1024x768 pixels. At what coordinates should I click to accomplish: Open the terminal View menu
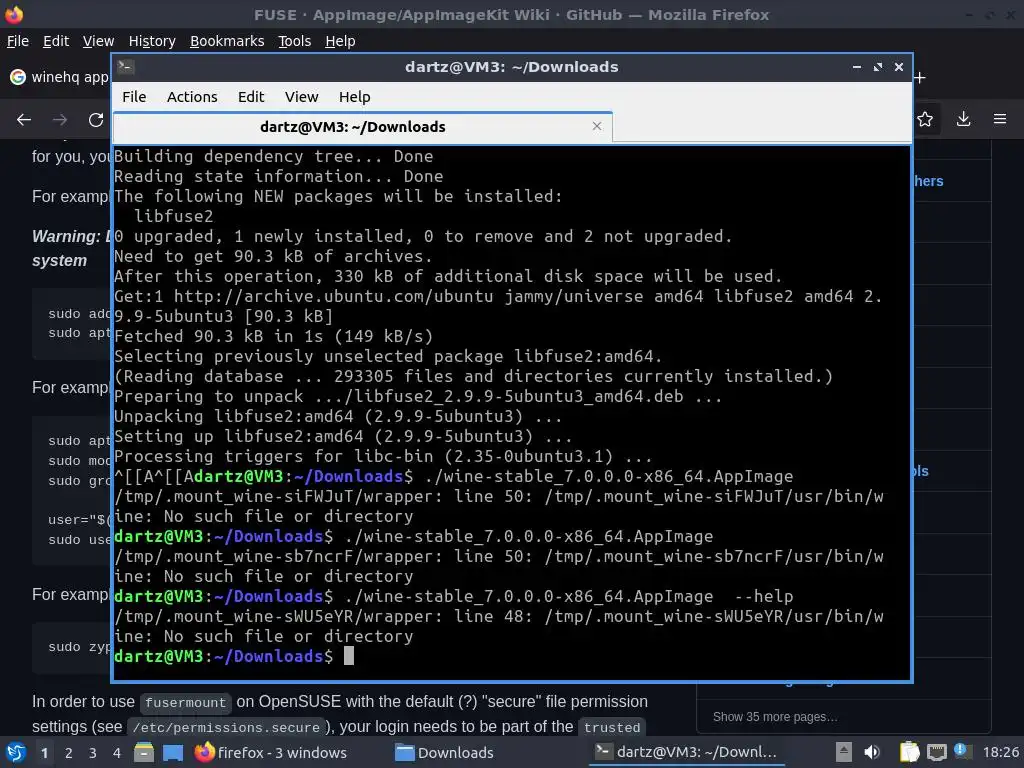coord(301,97)
